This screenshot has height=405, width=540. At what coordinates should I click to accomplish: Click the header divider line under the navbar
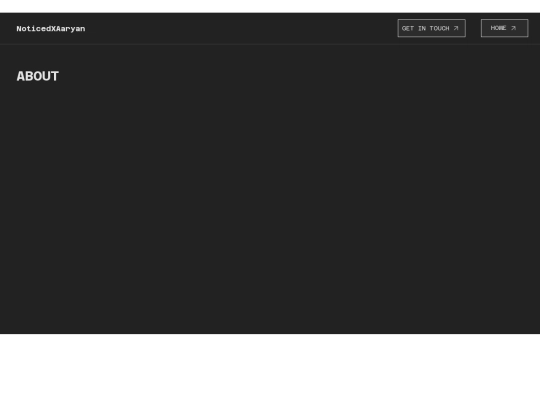tap(270, 44)
